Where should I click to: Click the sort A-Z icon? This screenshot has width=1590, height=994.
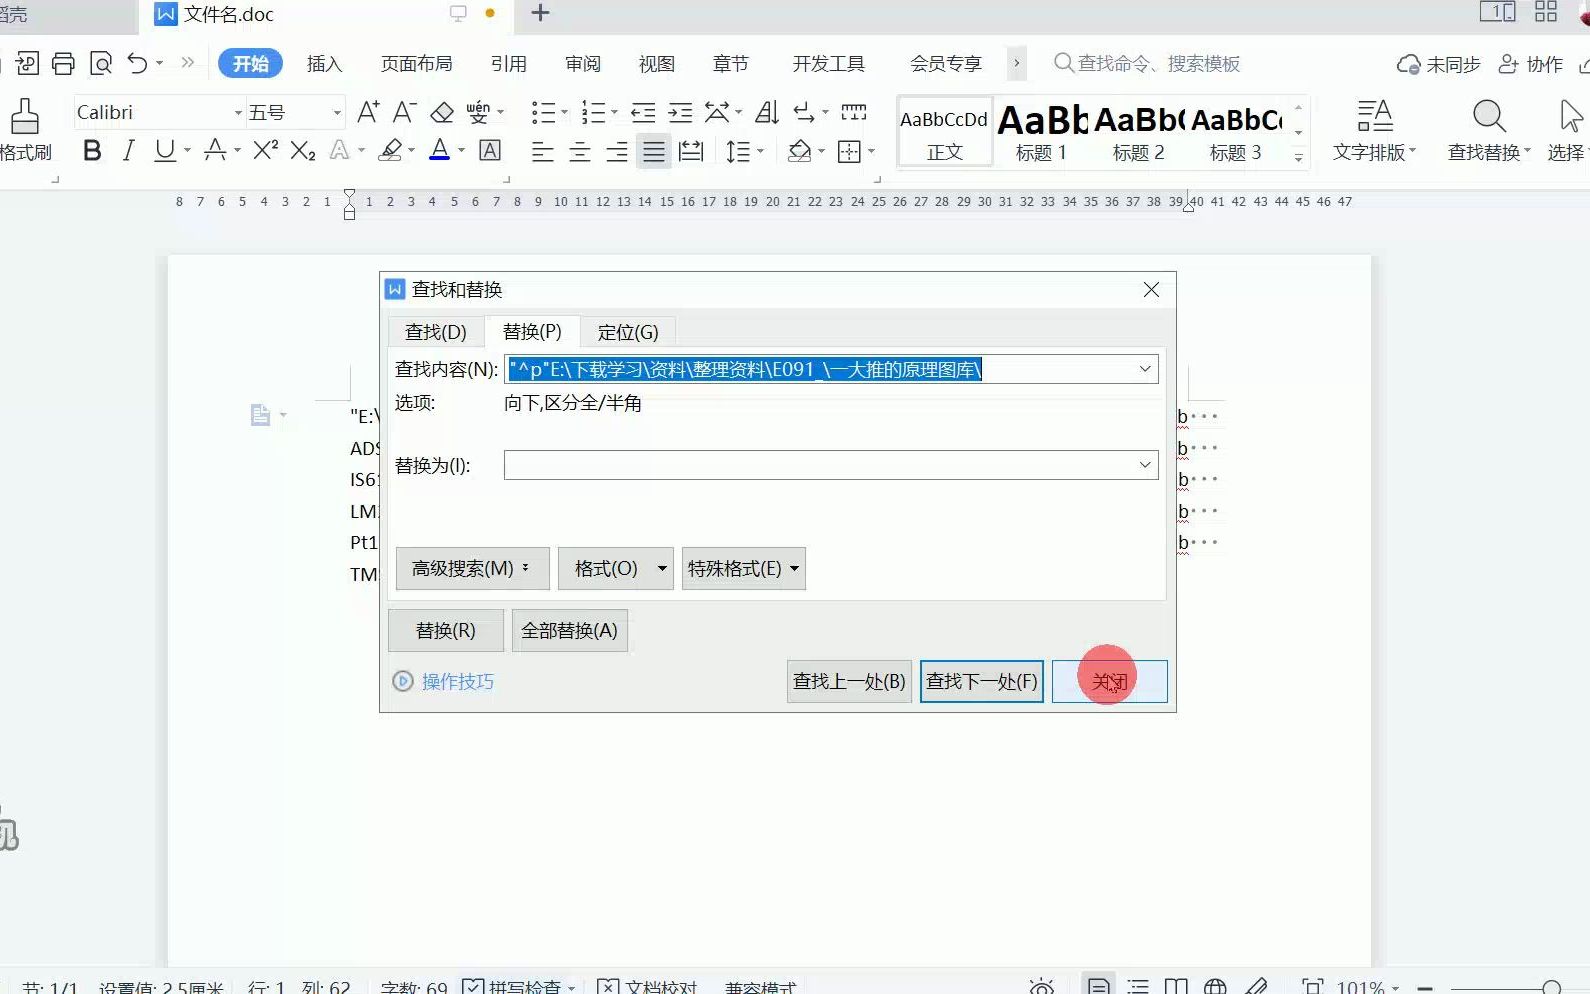[767, 112]
